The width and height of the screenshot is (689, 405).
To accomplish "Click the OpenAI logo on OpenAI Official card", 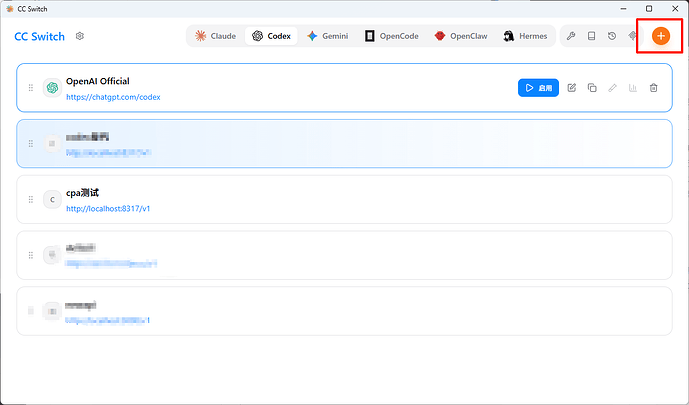I will coord(52,88).
